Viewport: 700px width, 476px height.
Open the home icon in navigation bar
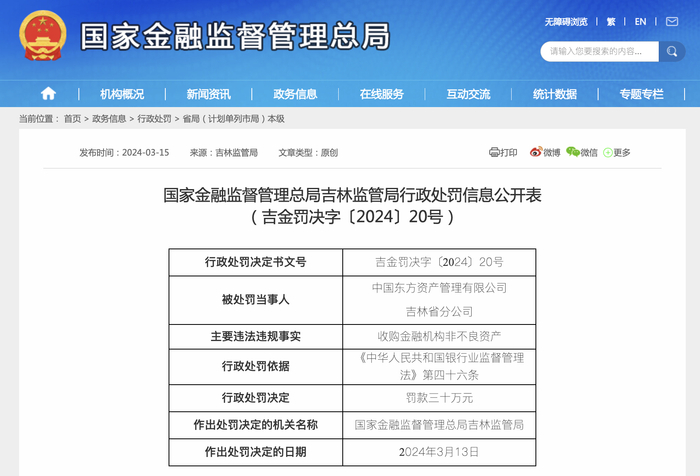48,94
